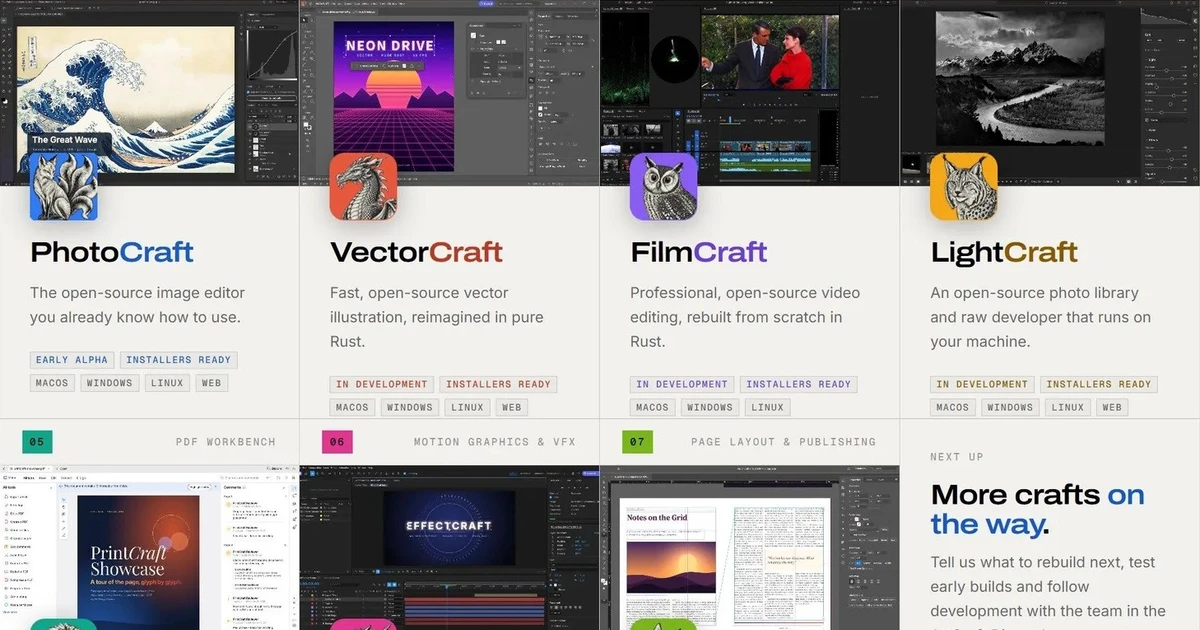Click 'Tell us what to rebuild next' paragraph
The height and width of the screenshot is (630, 1200).
coord(1048,590)
